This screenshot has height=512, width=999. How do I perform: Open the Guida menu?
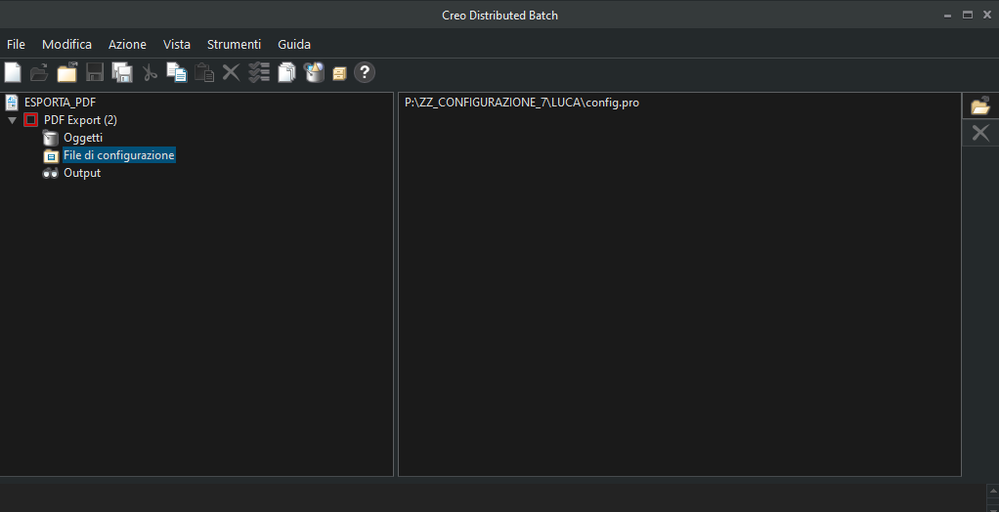coord(294,45)
